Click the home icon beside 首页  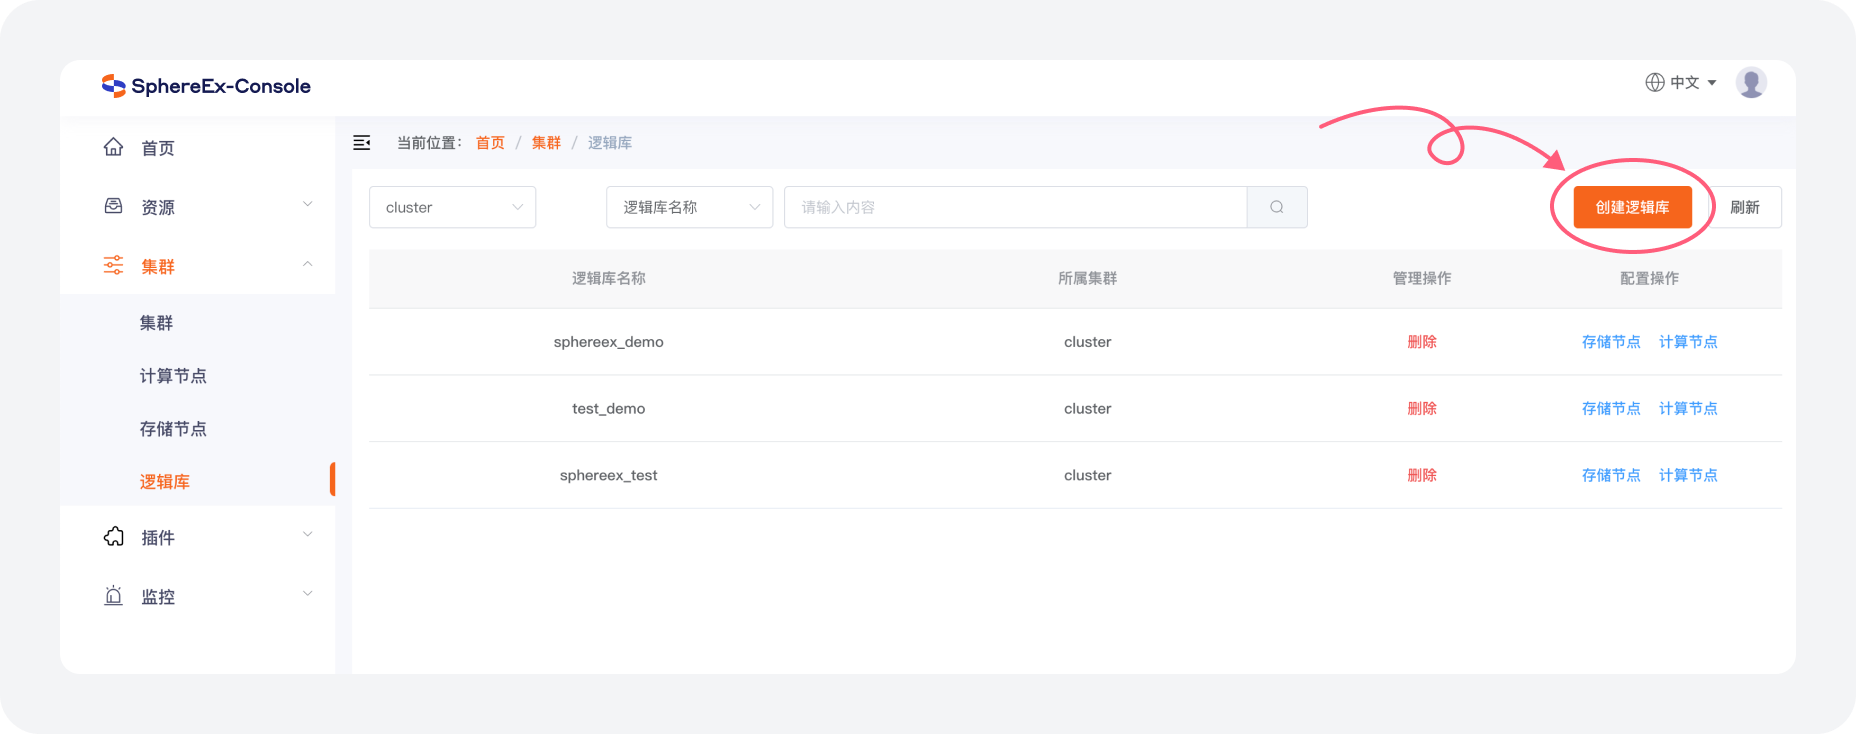point(114,148)
